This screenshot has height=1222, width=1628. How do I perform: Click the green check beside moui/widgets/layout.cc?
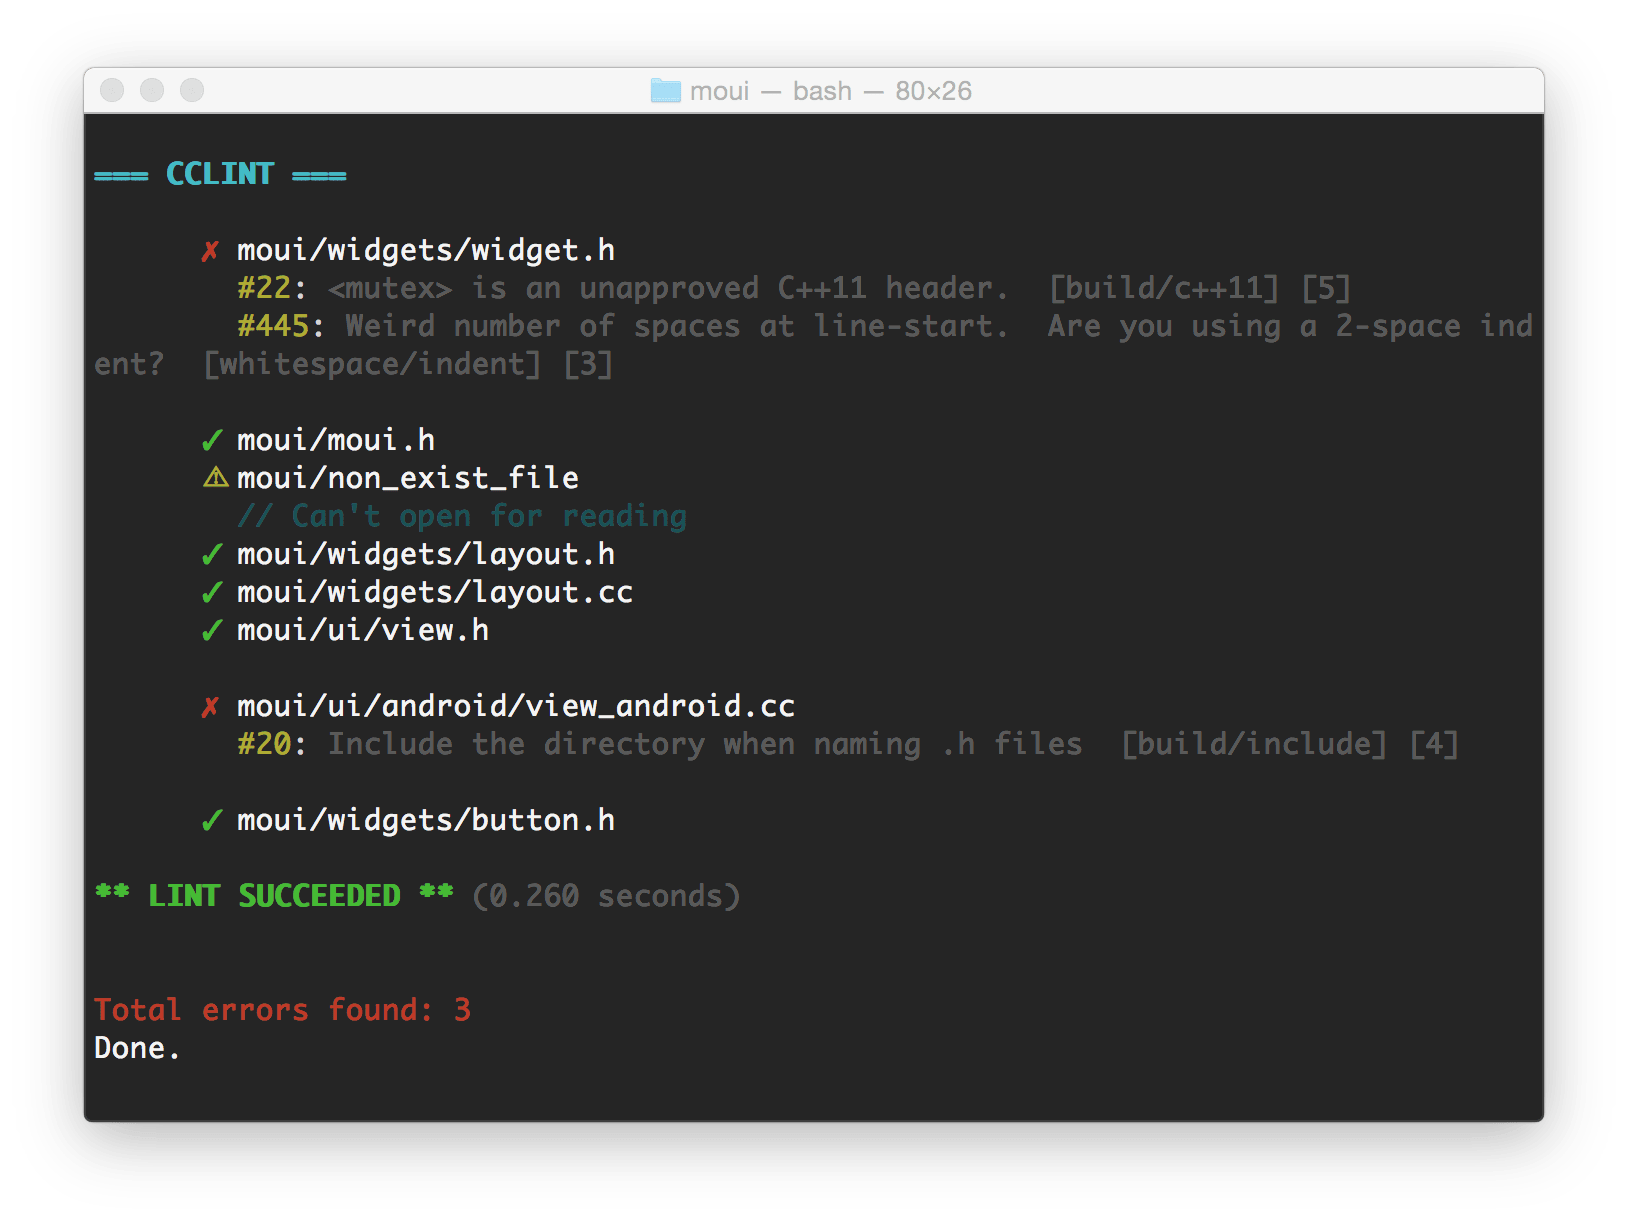211,593
